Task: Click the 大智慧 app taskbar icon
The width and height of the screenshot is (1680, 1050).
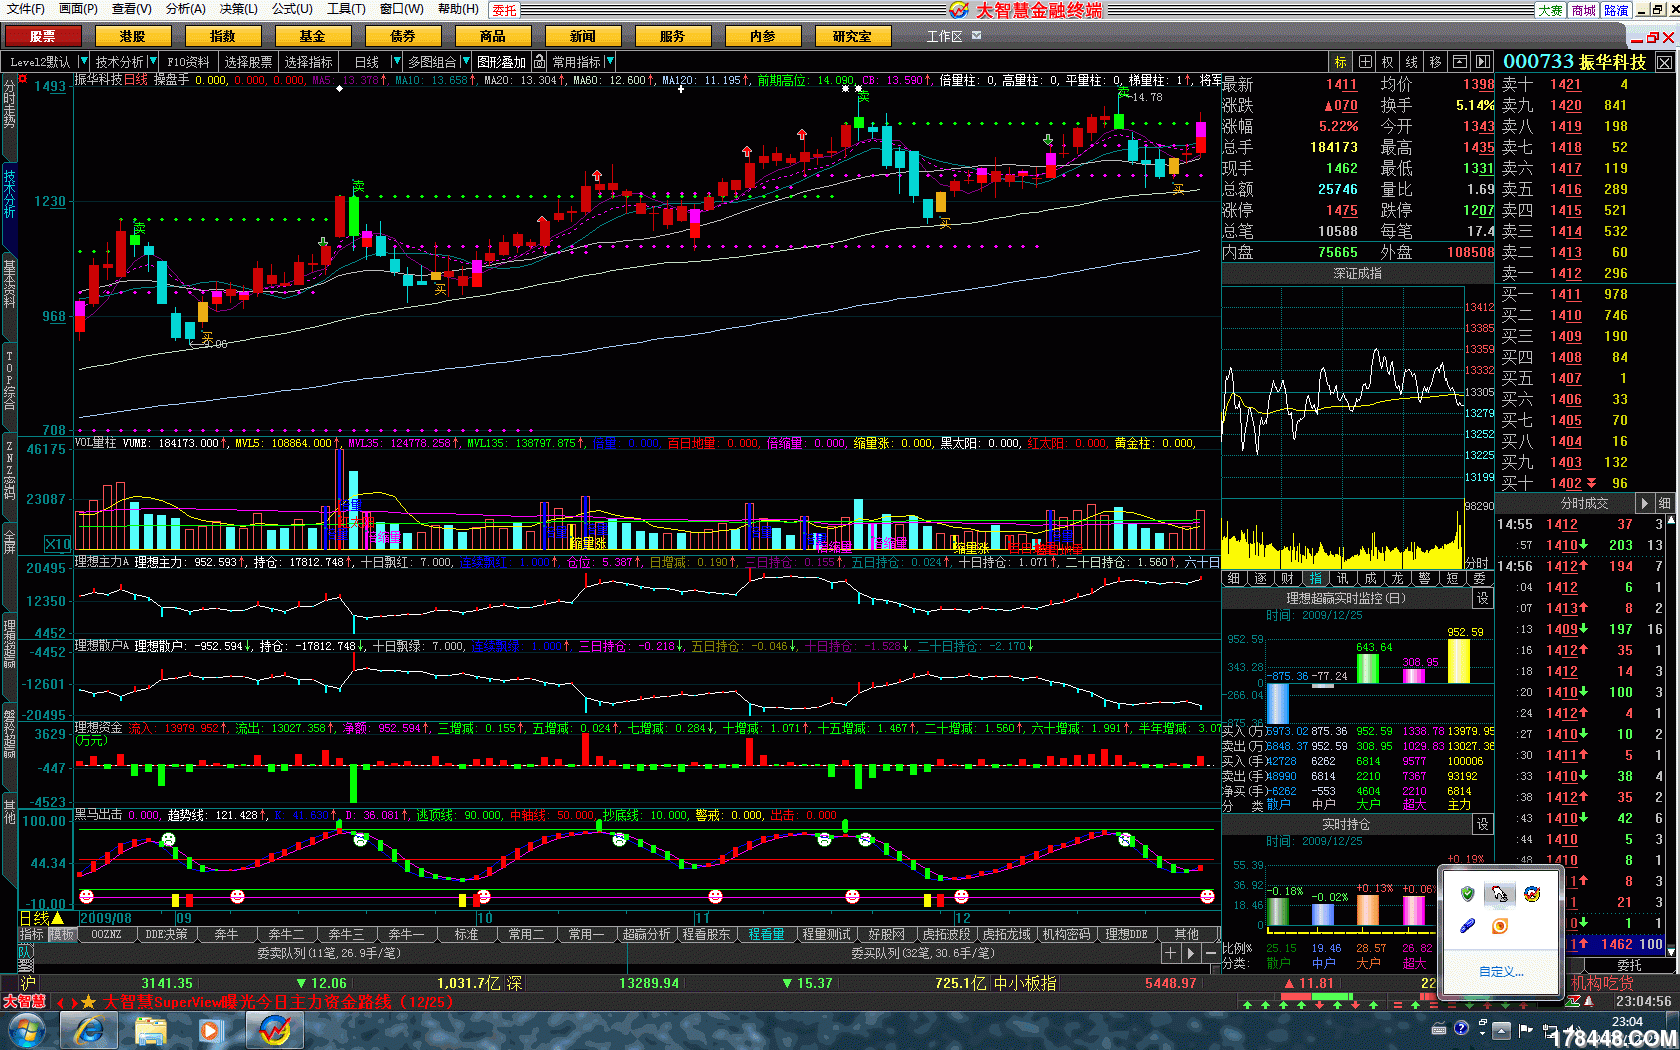Action: point(275,1030)
